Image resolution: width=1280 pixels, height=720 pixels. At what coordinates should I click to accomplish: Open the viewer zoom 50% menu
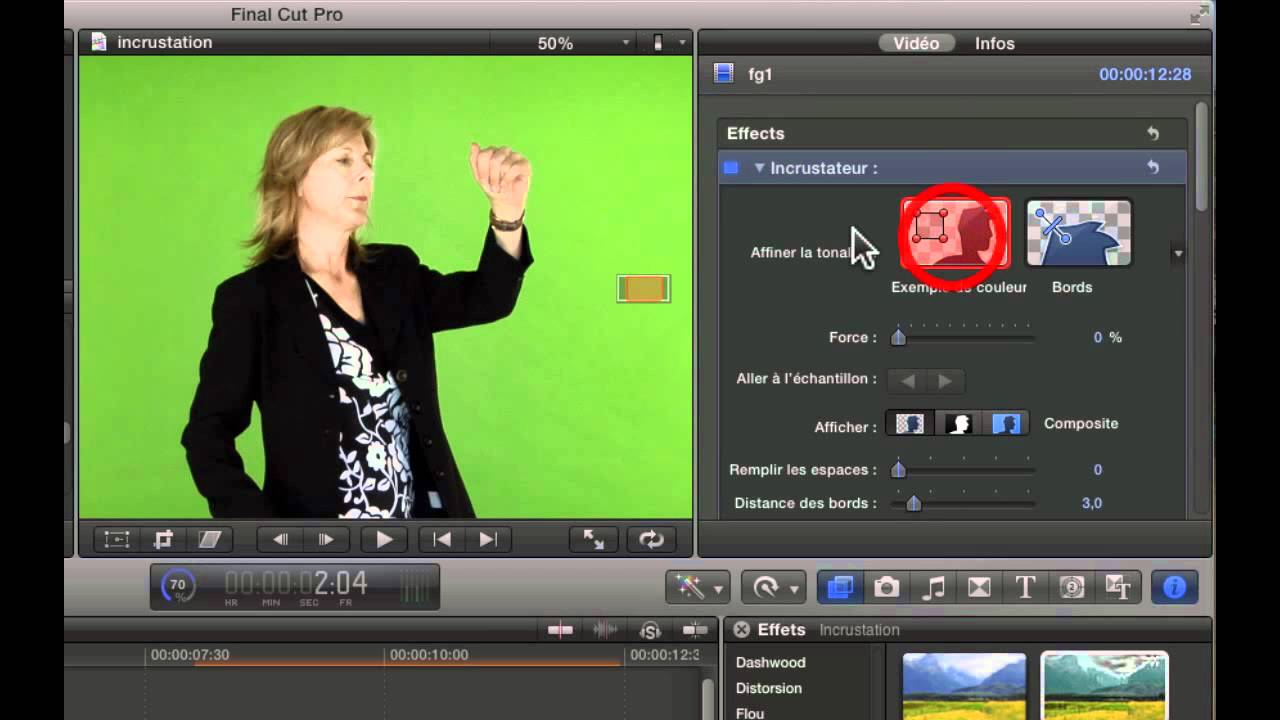click(x=584, y=43)
